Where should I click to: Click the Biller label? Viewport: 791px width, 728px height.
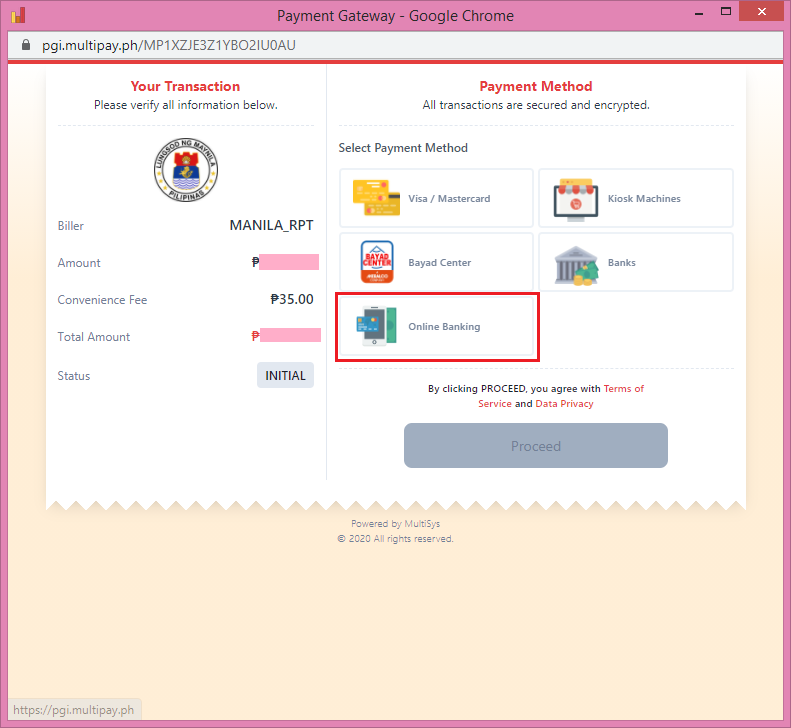[x=71, y=226]
